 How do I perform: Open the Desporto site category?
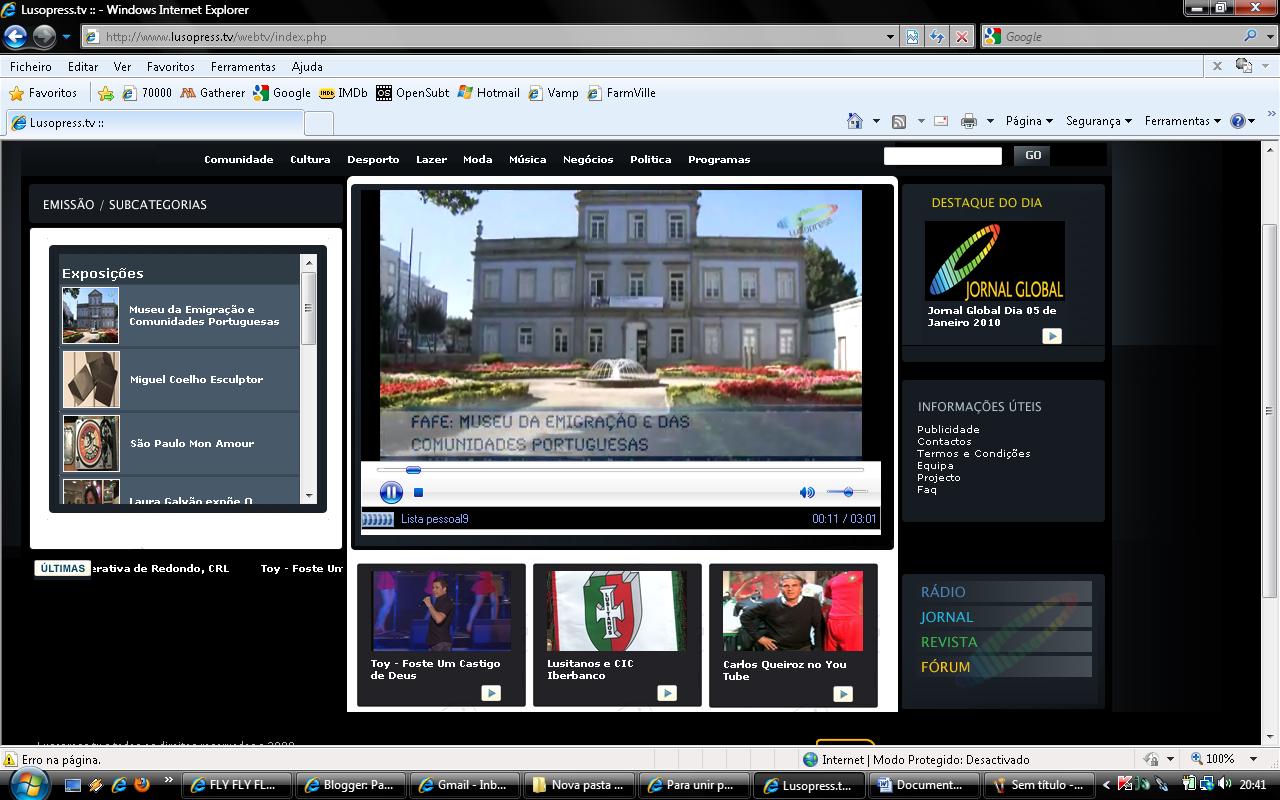373,159
